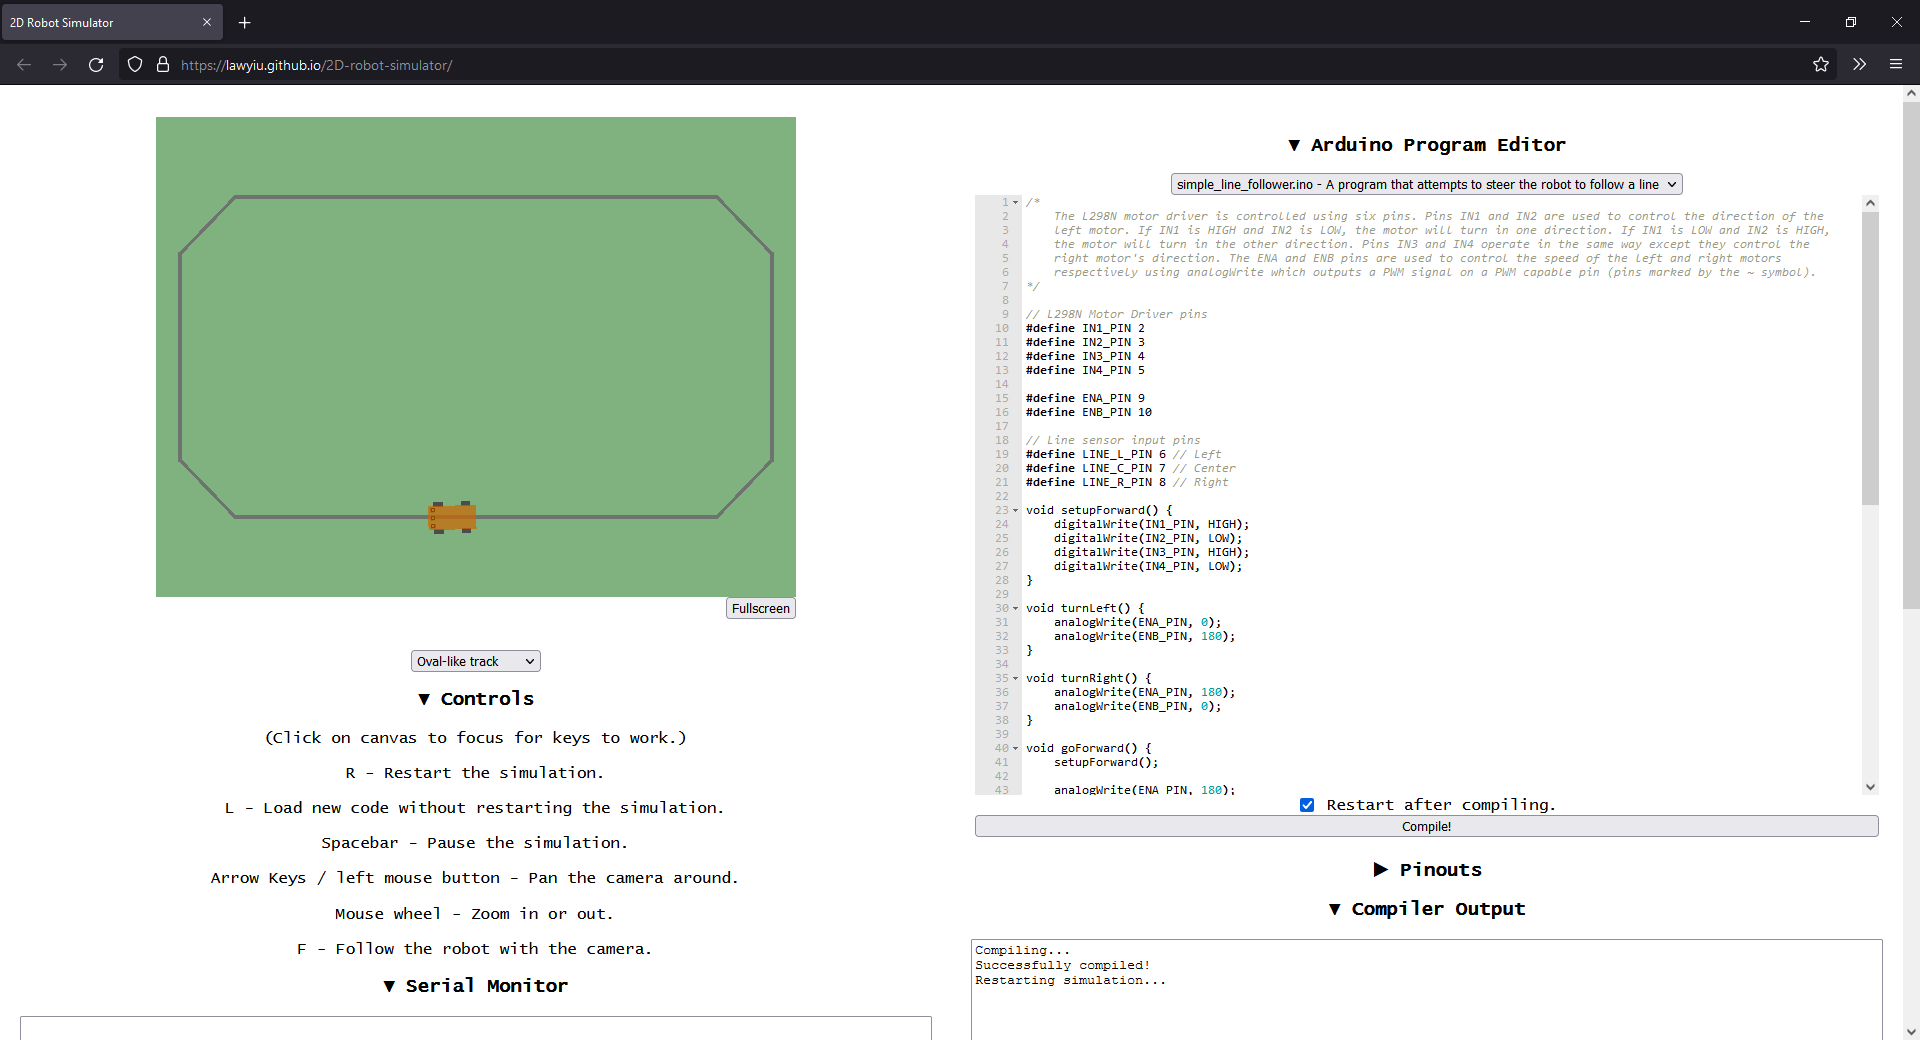Open the browser hamburger menu
Image resolution: width=1920 pixels, height=1040 pixels.
1895,65
